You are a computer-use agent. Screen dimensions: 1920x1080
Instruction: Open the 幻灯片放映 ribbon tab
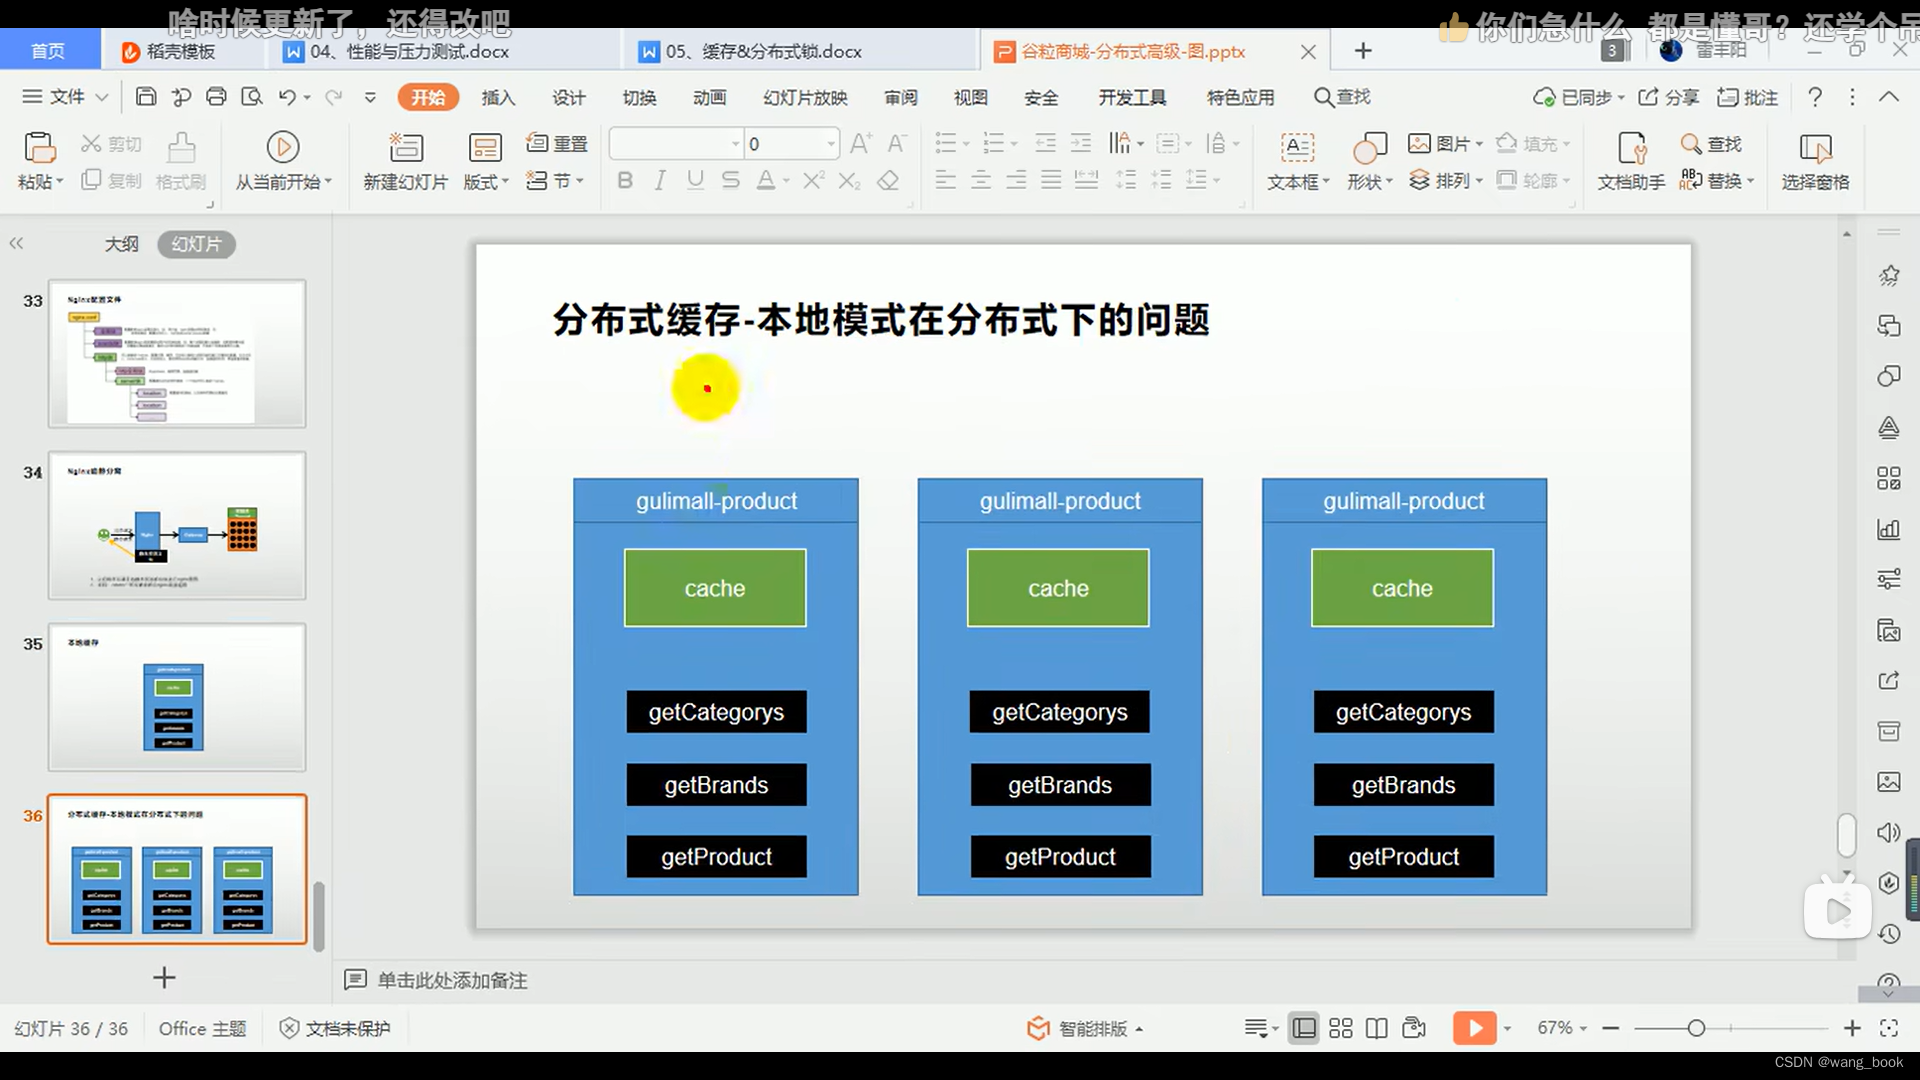(805, 97)
